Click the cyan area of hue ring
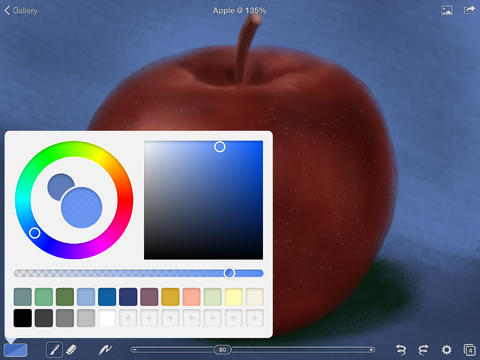 (x=23, y=200)
